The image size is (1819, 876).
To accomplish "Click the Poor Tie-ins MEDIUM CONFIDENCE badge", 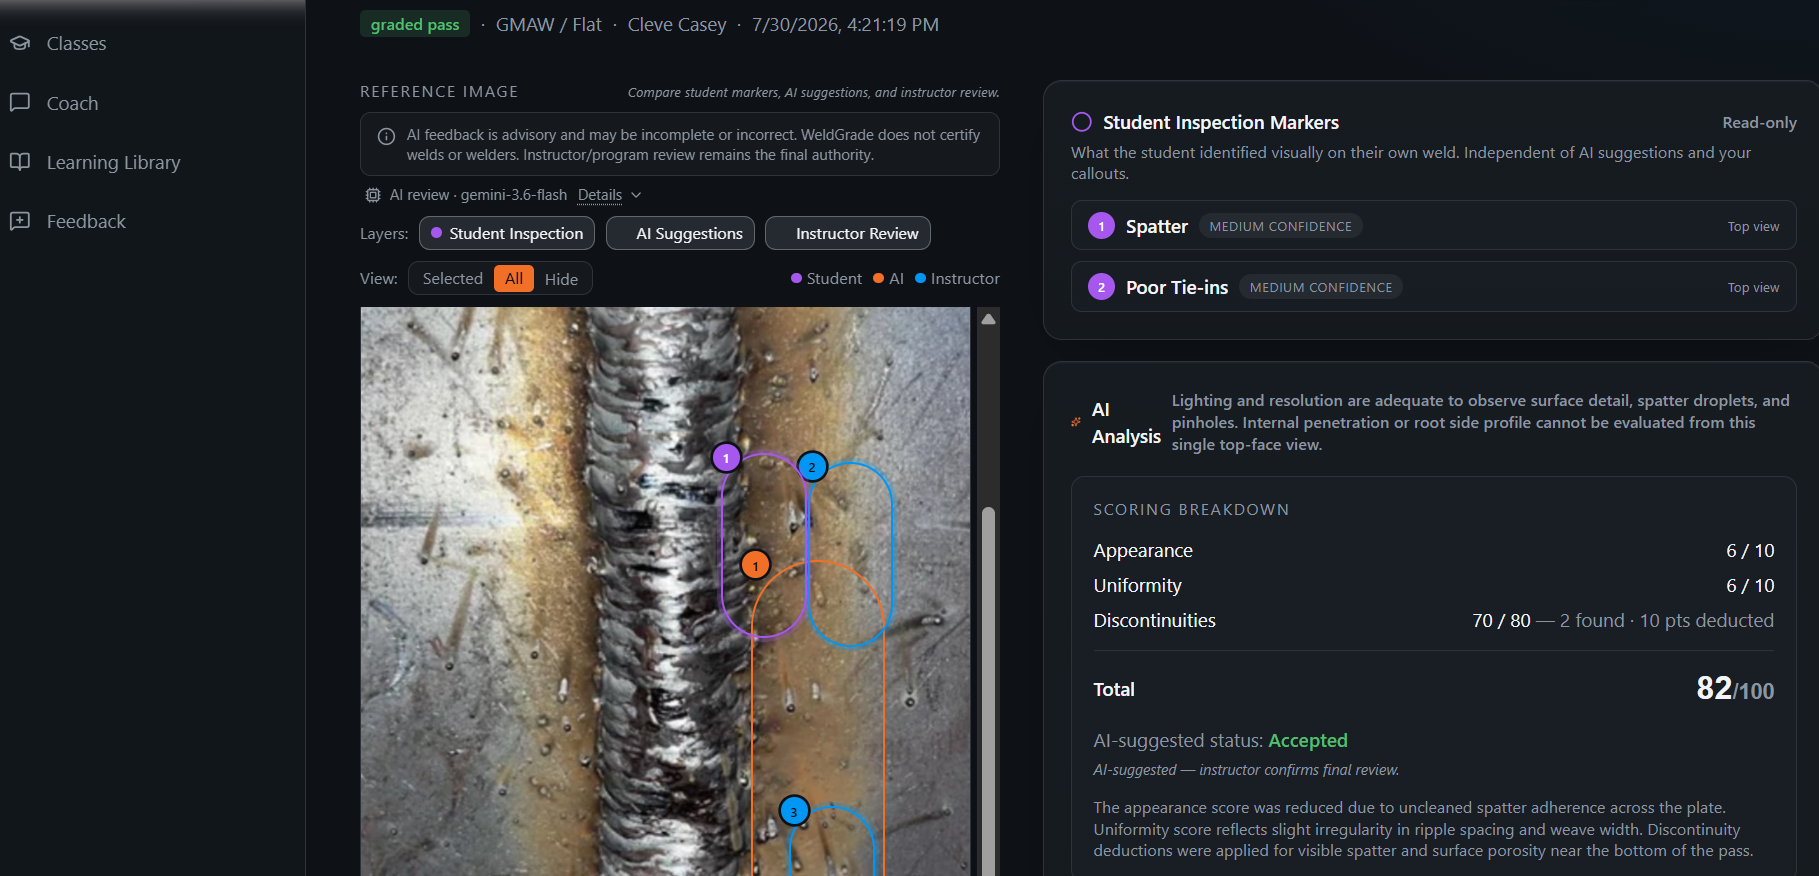I will 1321,288.
